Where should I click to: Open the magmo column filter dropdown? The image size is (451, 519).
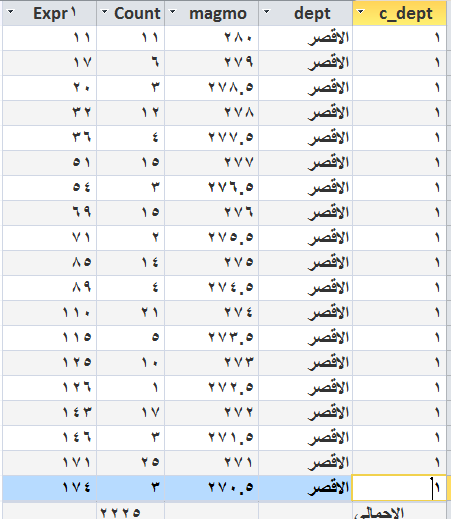coord(172,12)
